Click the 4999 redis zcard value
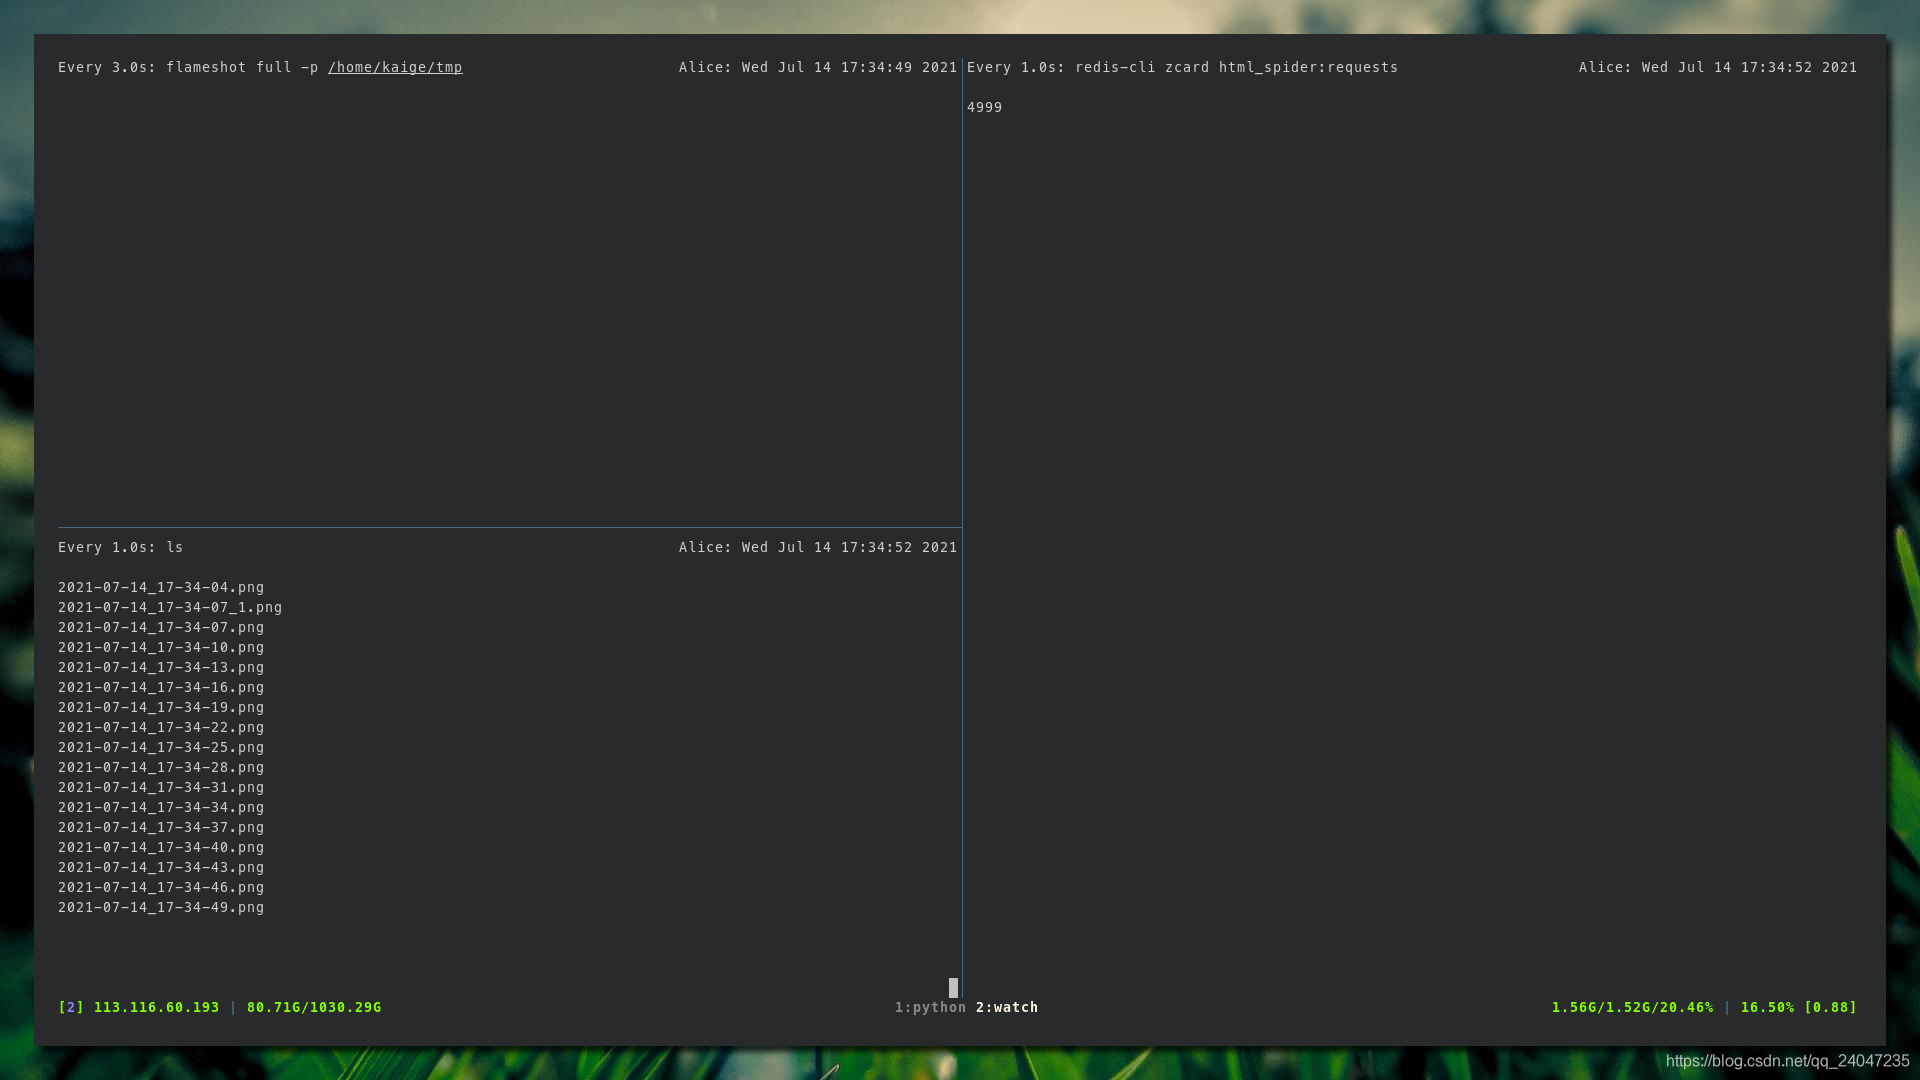1920x1080 pixels. pos(984,107)
